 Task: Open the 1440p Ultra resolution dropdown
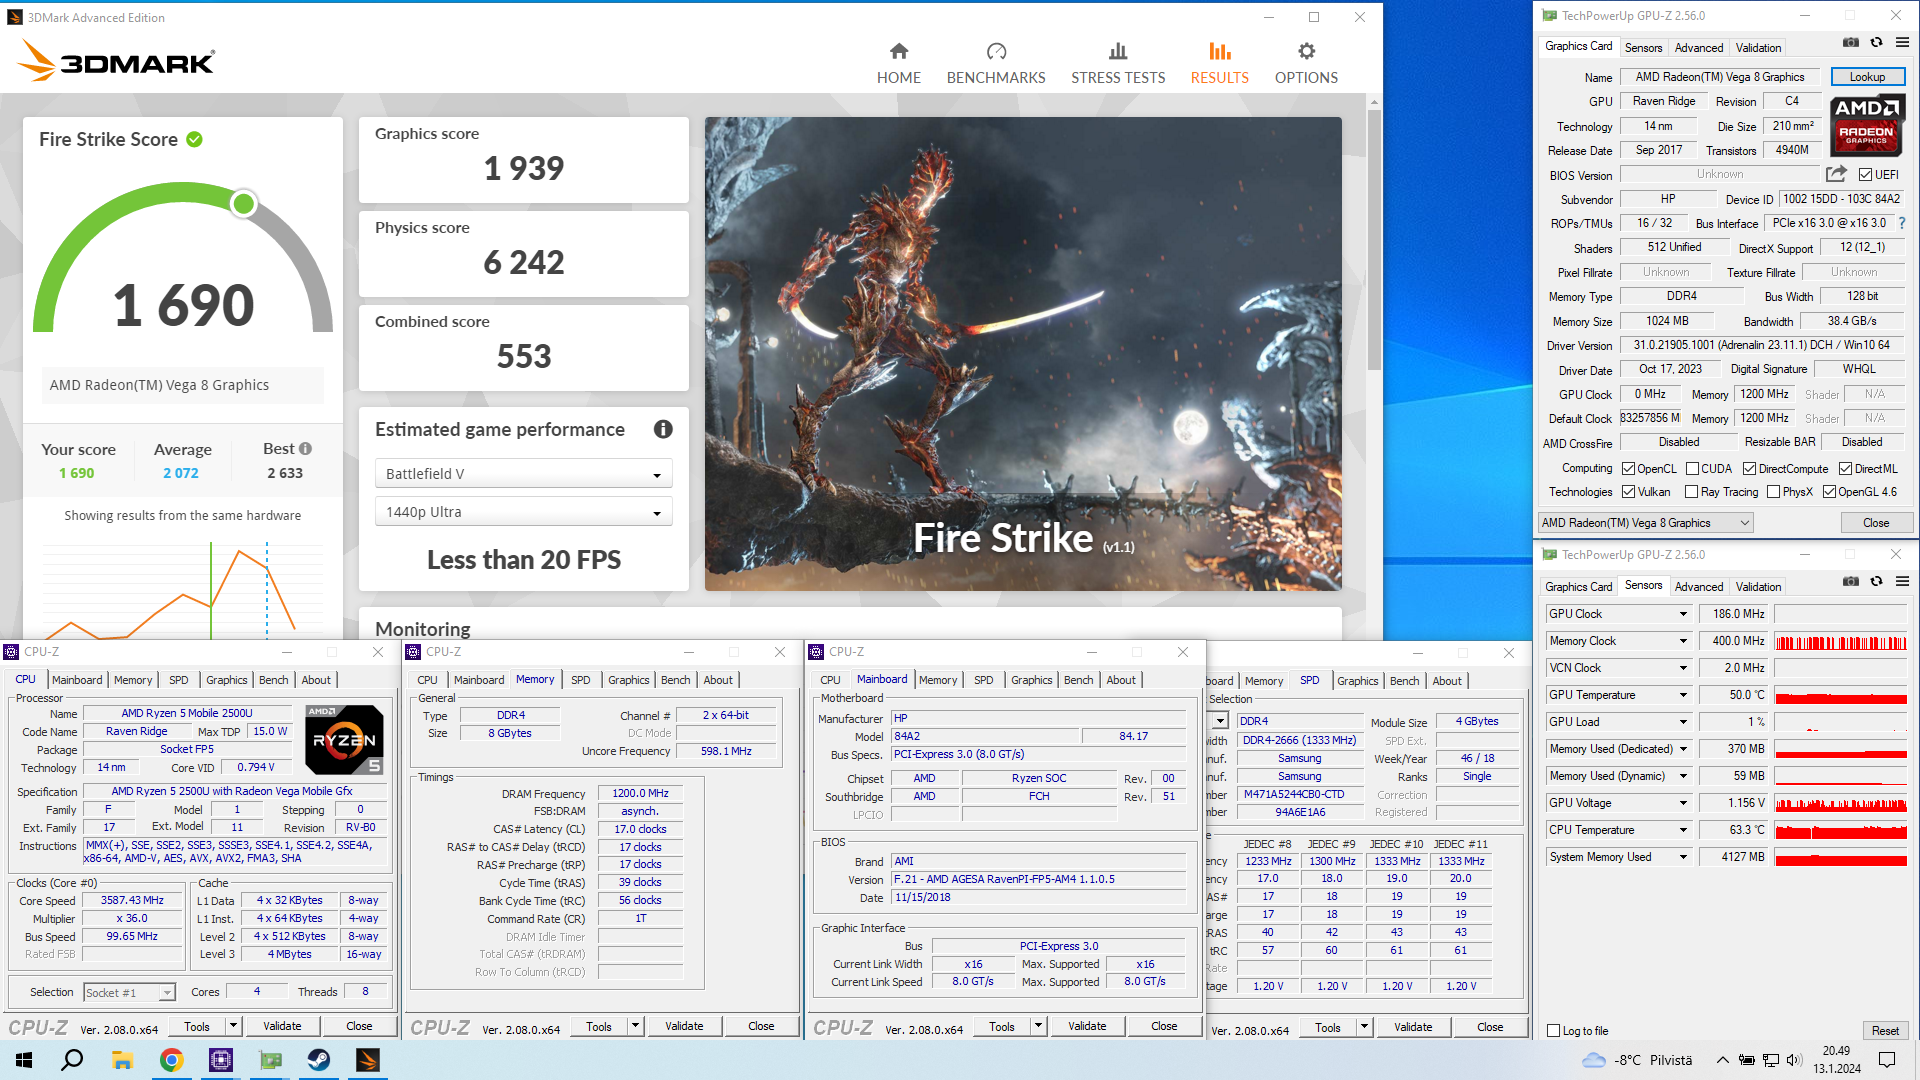click(x=523, y=512)
